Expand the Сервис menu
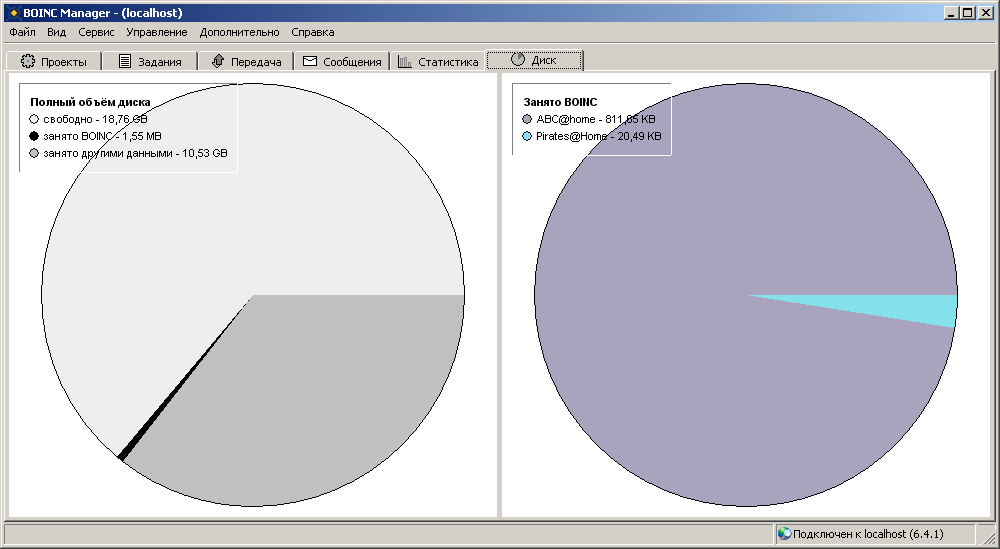1000x549 pixels. coord(96,32)
